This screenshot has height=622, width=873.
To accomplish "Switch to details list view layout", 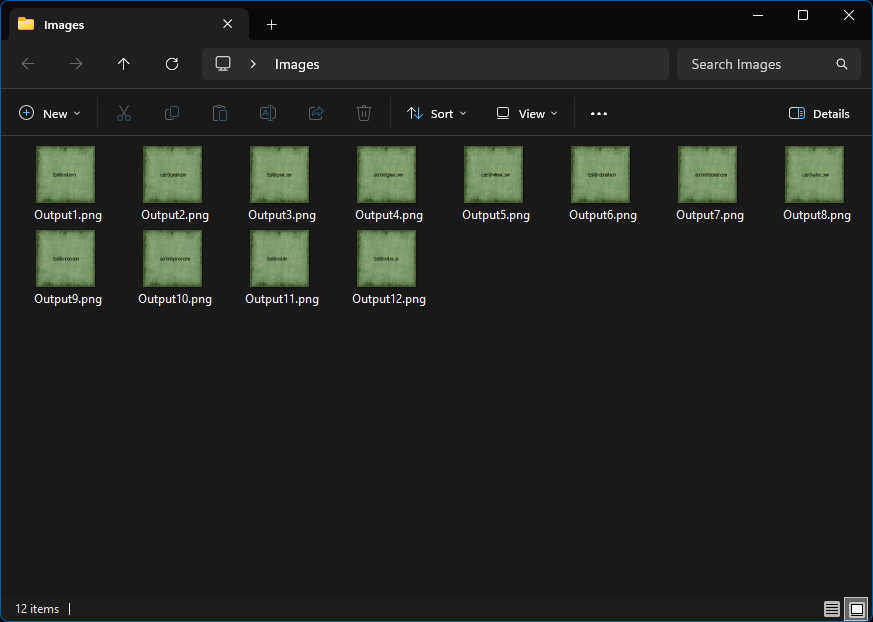I will tap(832, 609).
